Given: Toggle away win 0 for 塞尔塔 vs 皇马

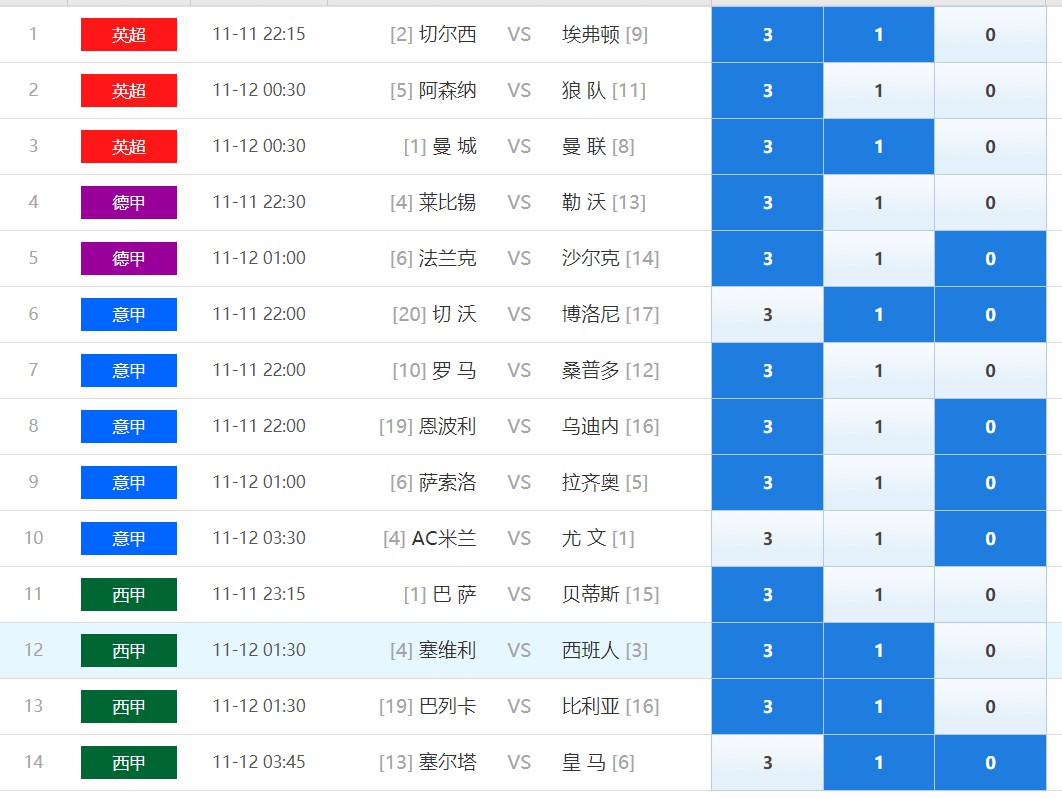Looking at the screenshot, I should [x=990, y=762].
